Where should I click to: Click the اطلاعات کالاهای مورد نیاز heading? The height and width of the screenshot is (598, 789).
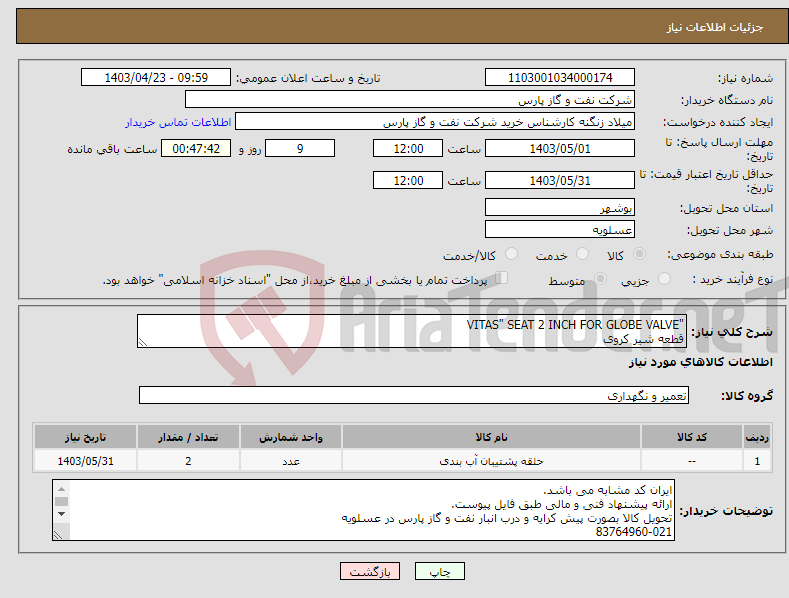tap(700, 362)
